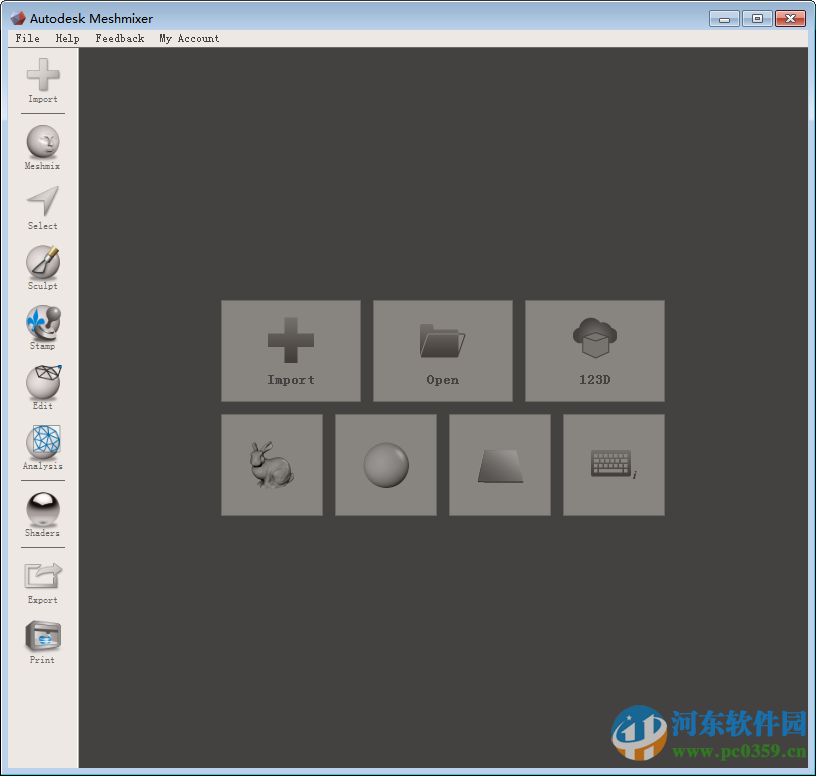Open the My Account menu
This screenshot has height=776, width=816.
[x=189, y=38]
